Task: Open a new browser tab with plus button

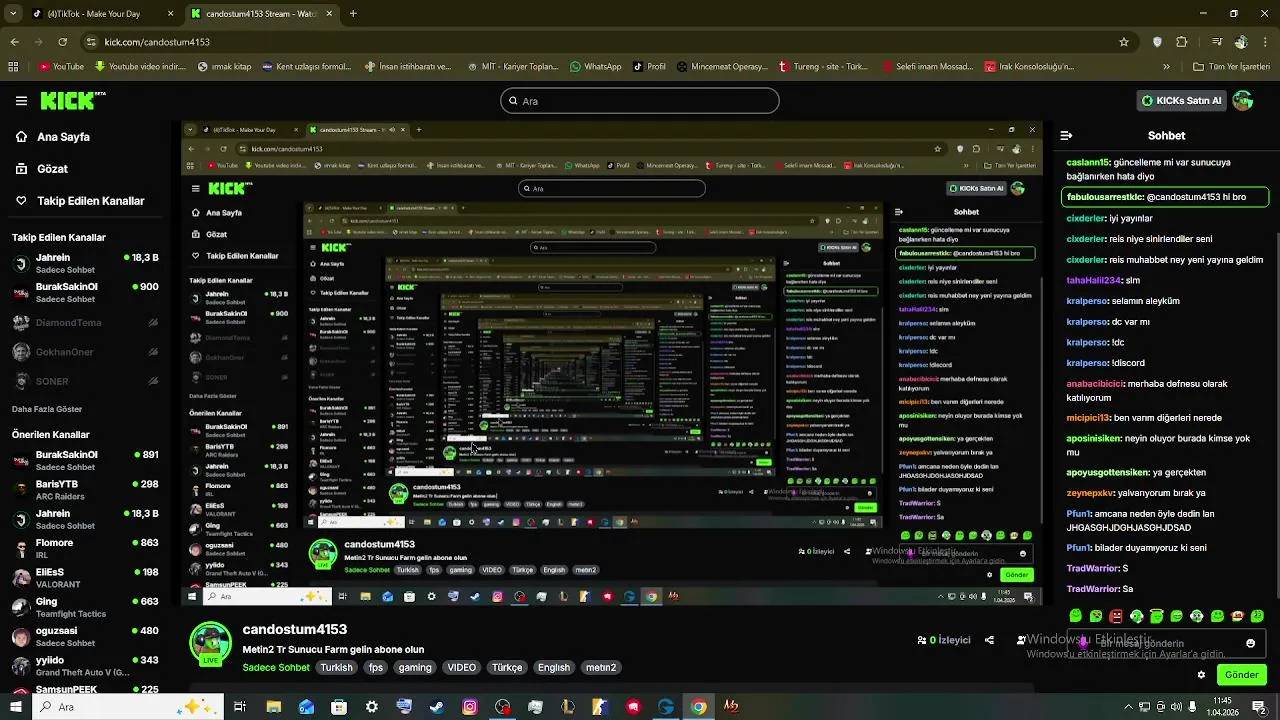Action: tap(353, 14)
